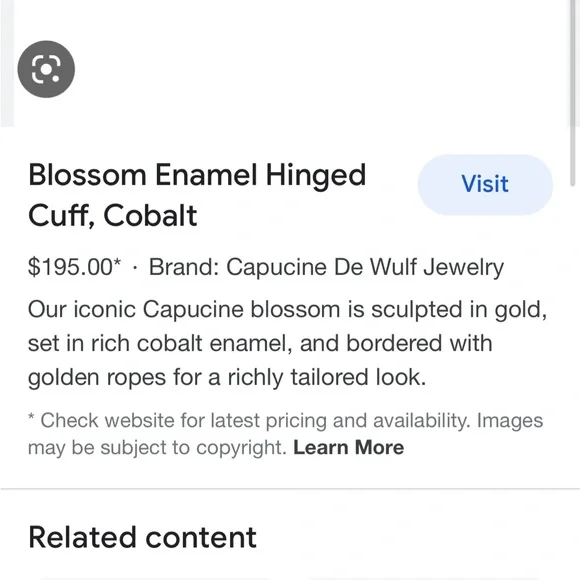Click the Visit button
Image resolution: width=580 pixels, height=580 pixels.
coord(485,184)
